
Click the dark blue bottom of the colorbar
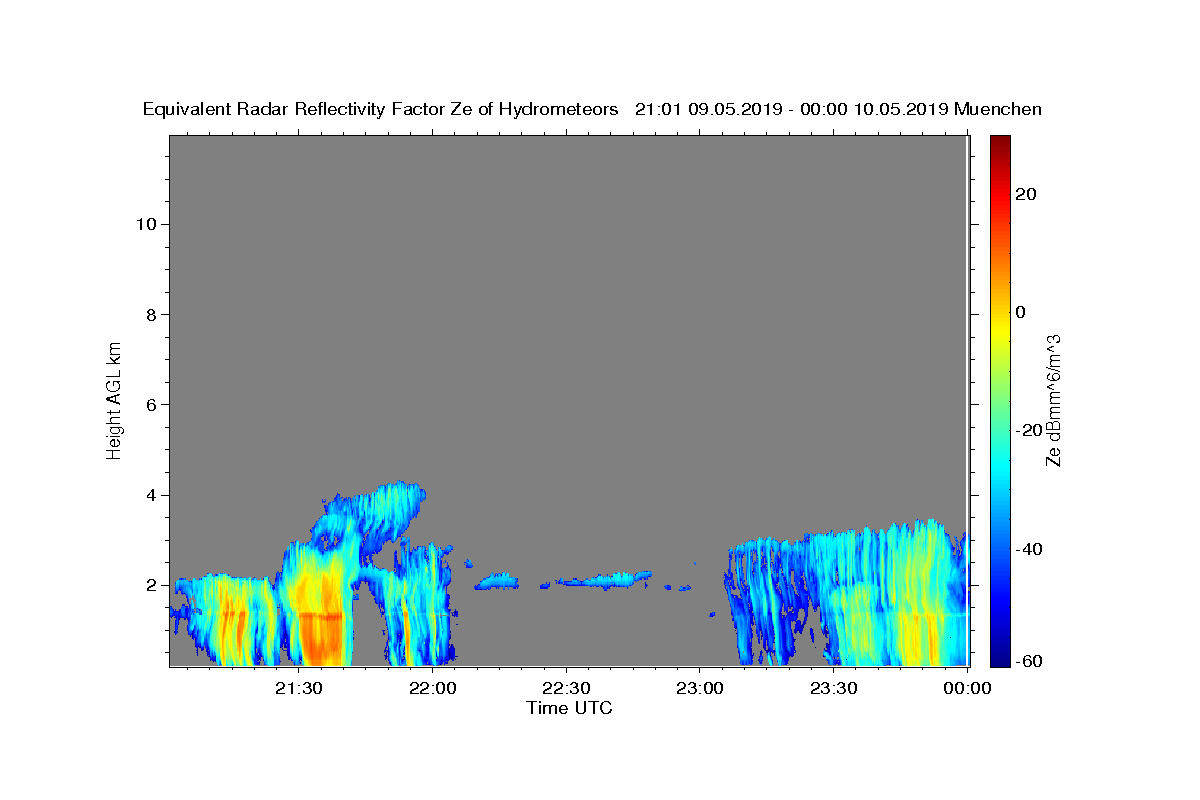(1000, 655)
